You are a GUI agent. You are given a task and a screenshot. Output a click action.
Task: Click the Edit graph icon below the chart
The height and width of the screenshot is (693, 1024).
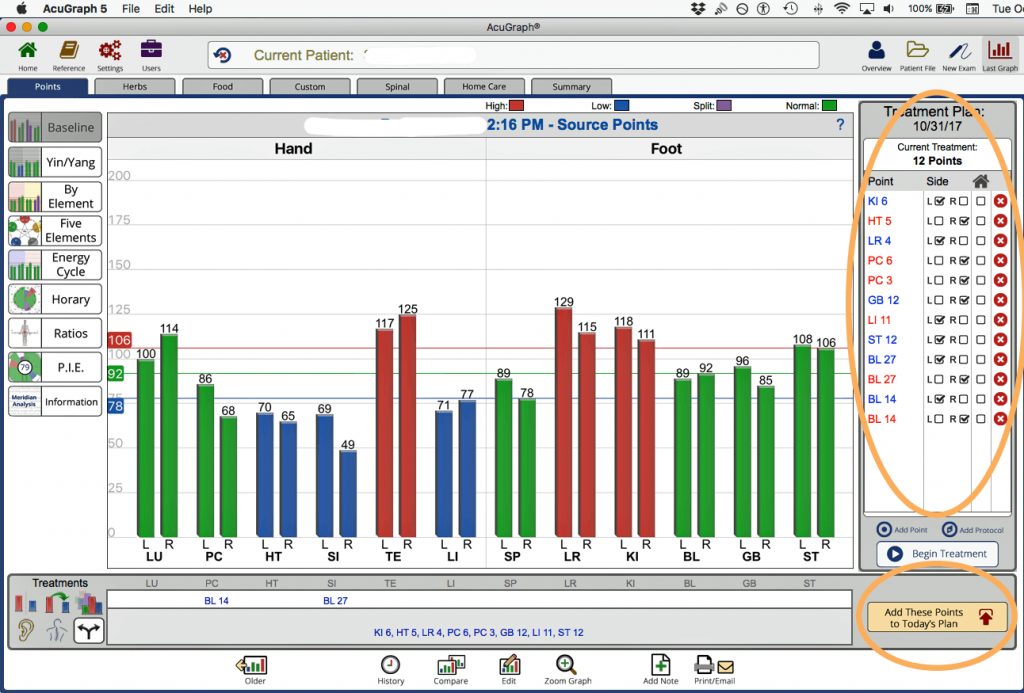click(x=509, y=670)
